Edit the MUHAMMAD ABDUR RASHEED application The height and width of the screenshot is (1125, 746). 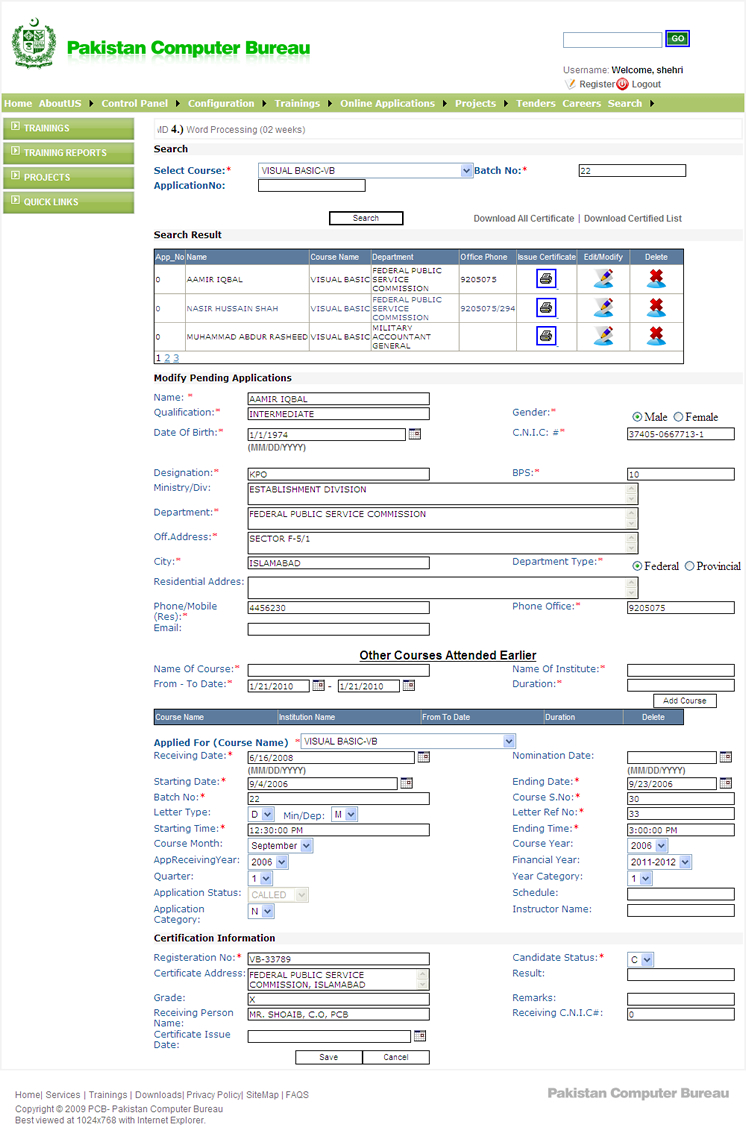pos(604,336)
